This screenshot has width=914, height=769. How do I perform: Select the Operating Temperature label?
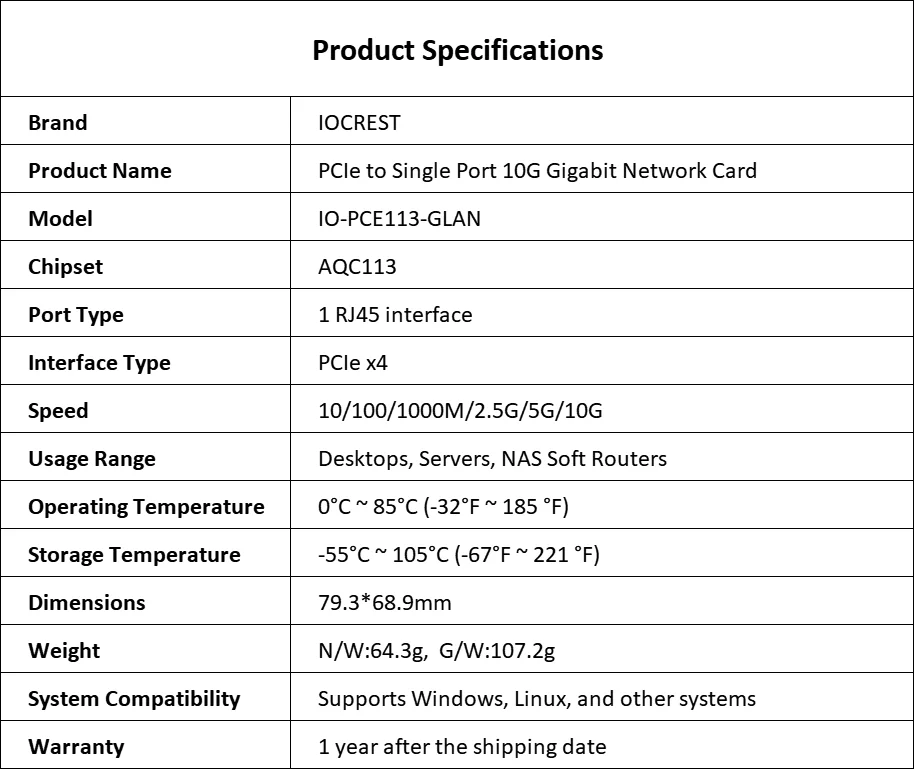(146, 507)
